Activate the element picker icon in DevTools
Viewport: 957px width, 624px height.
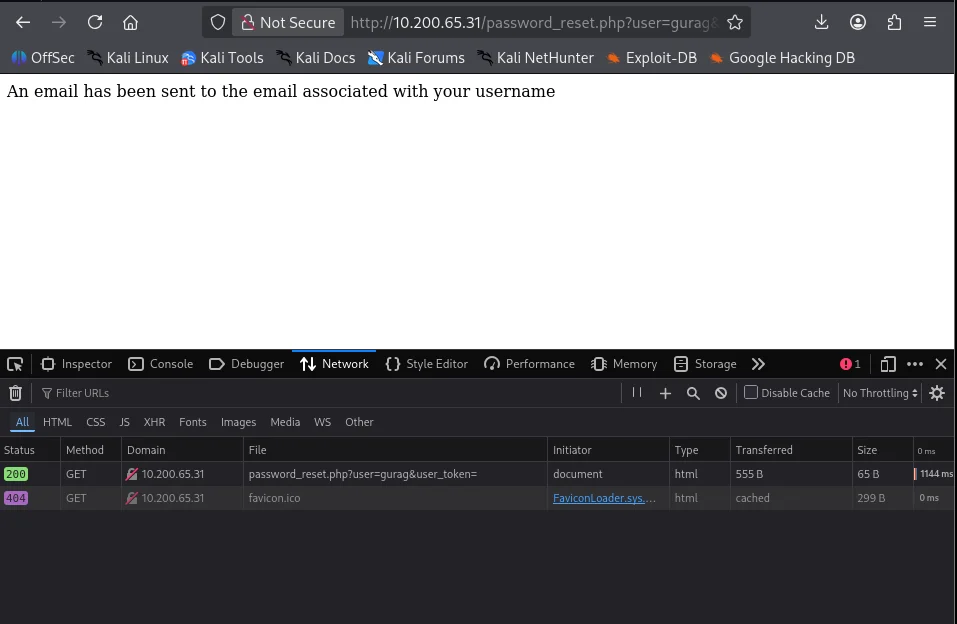(15, 364)
